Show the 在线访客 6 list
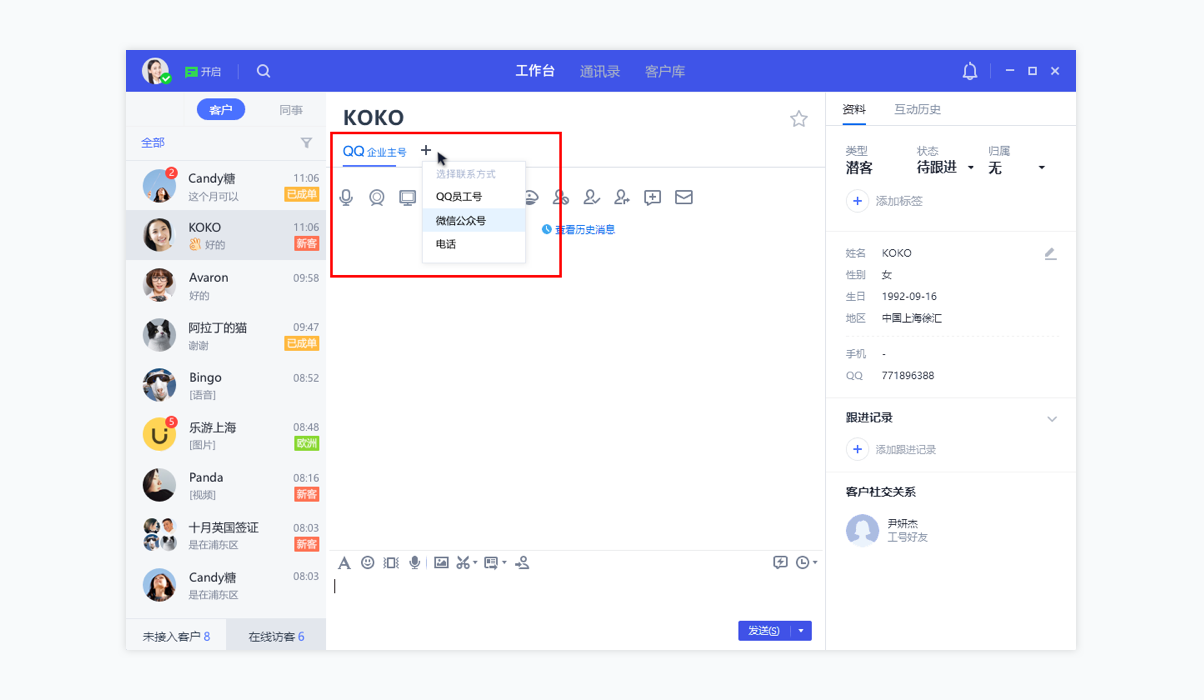This screenshot has height=700, width=1204. pos(276,636)
